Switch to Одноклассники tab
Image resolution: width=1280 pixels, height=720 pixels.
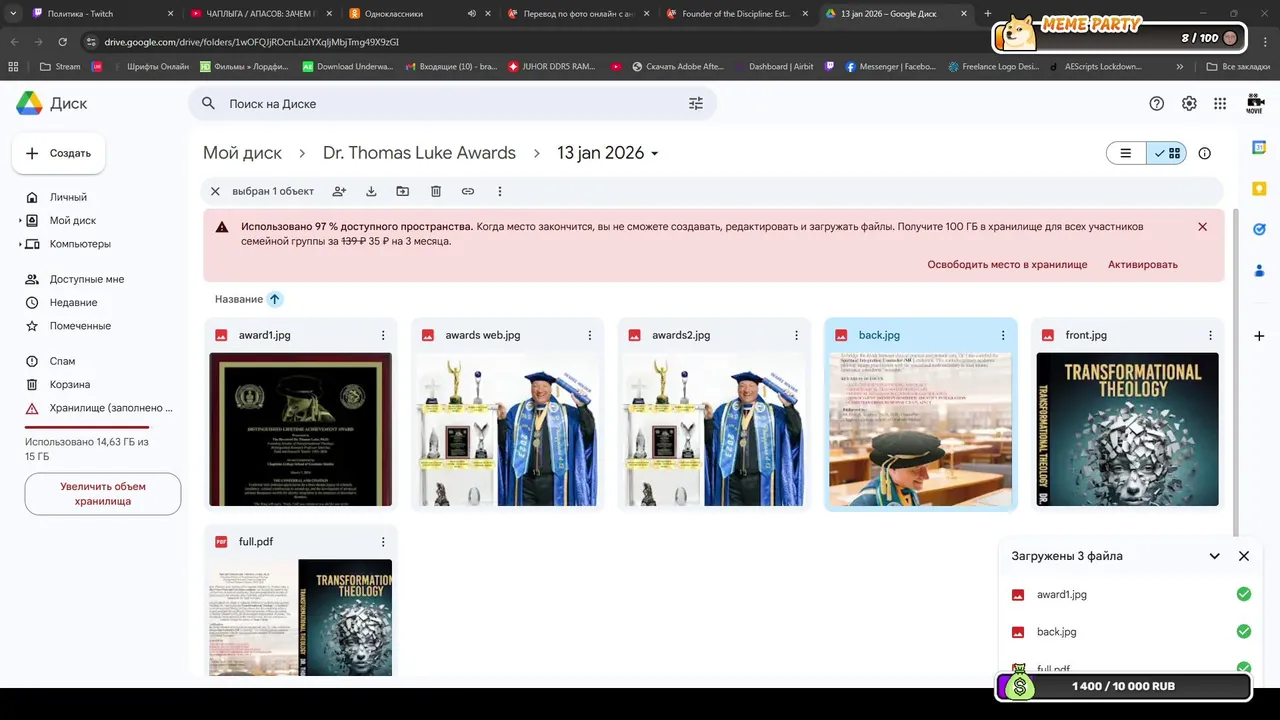[x=420, y=13]
